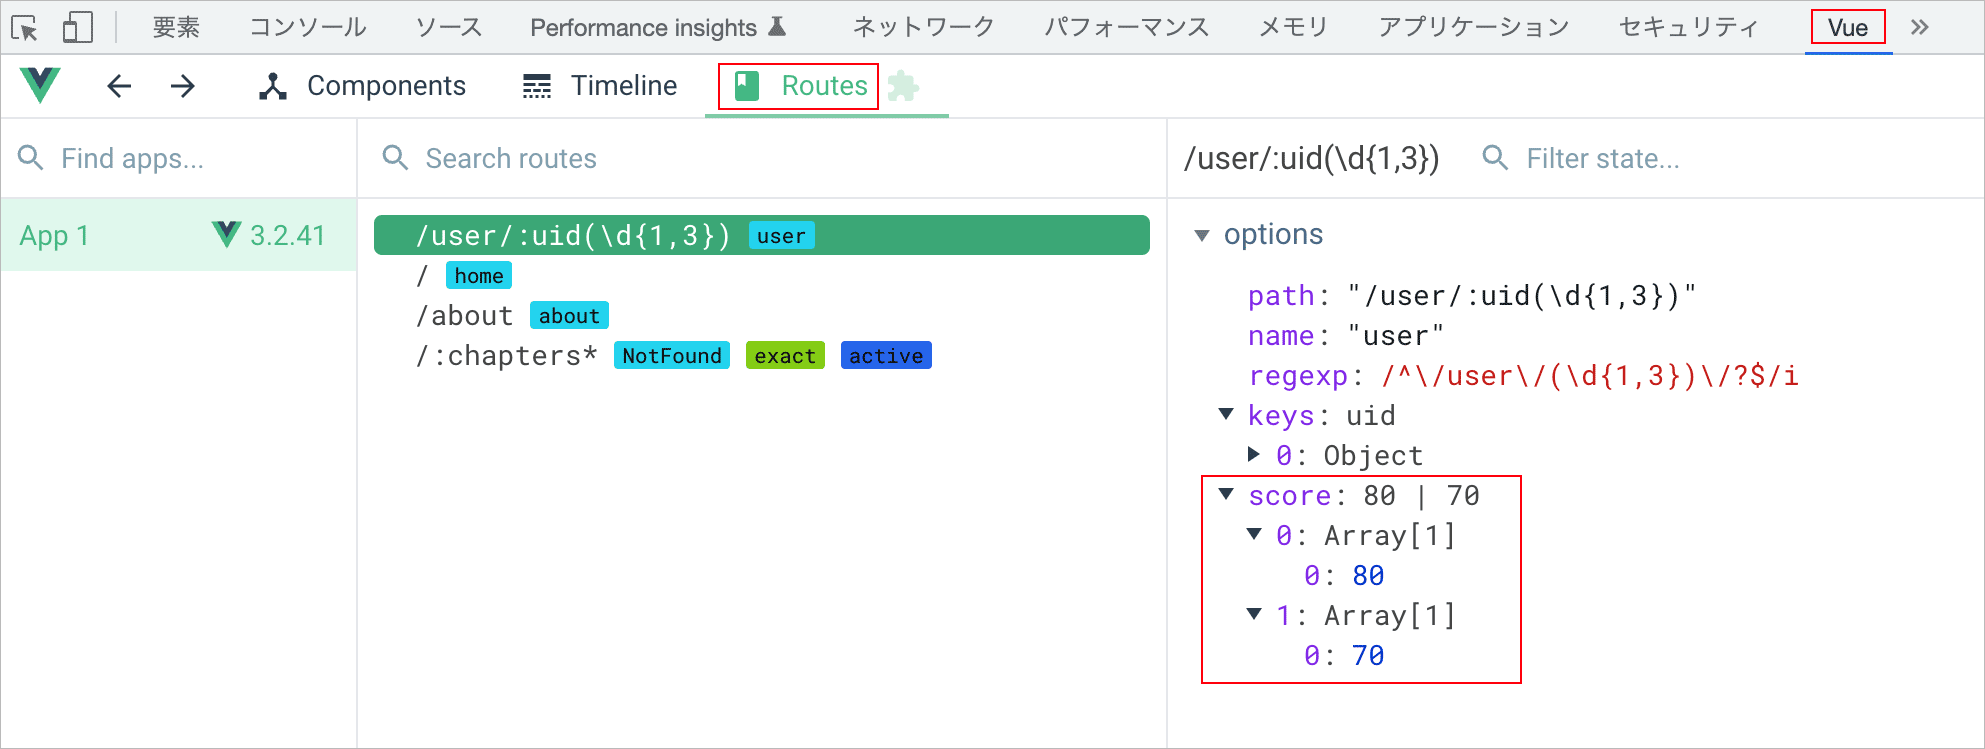
Task: Show more DevTools tabs chevron
Action: pyautogui.click(x=1919, y=28)
